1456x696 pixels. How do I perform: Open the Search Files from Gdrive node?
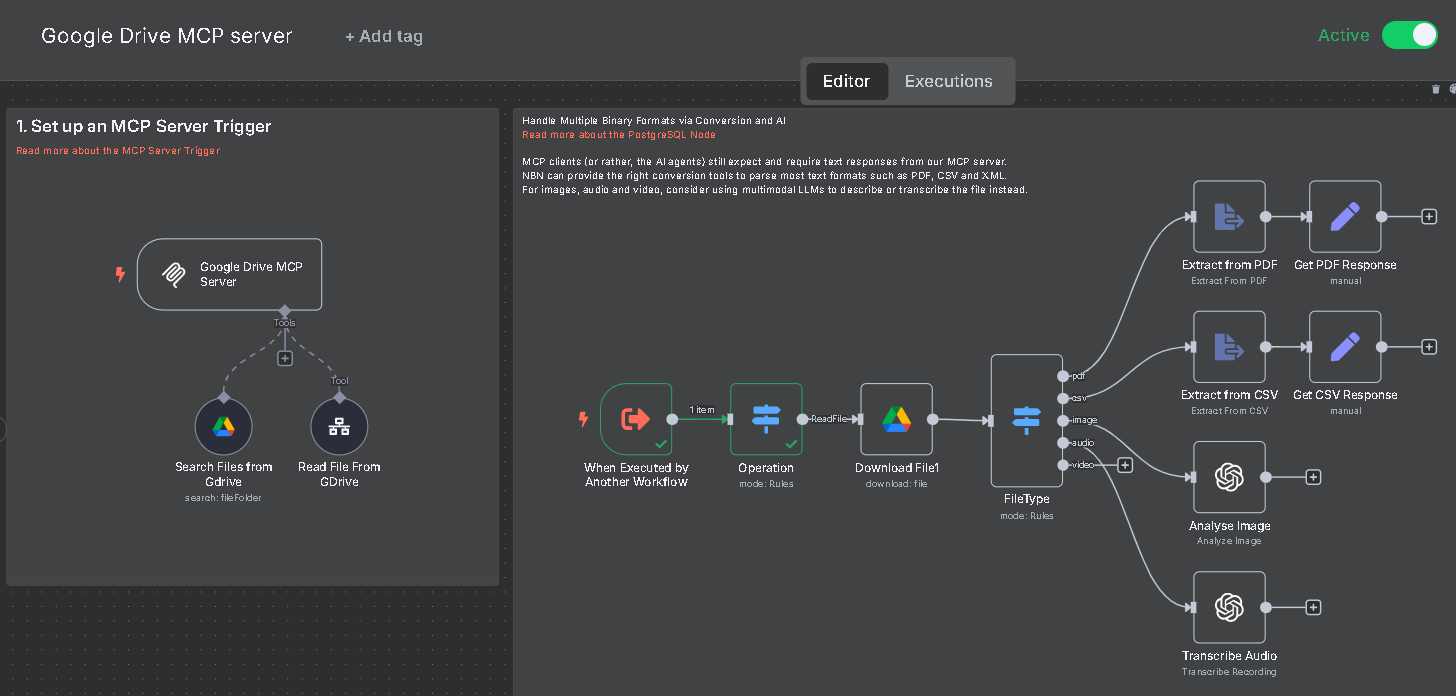[x=223, y=426]
